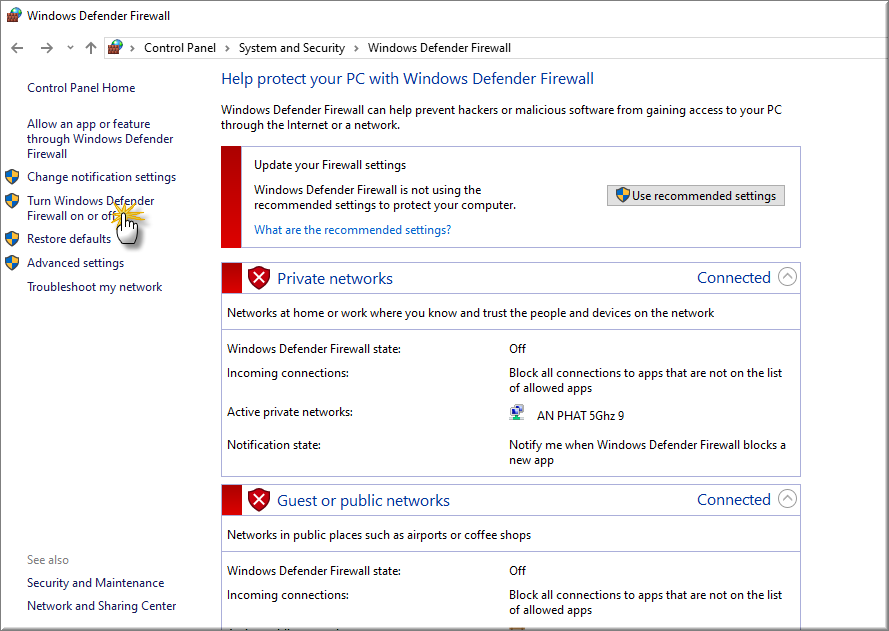The width and height of the screenshot is (889, 631).
Task: Select Guest or public networks heading
Action: pyautogui.click(x=363, y=501)
